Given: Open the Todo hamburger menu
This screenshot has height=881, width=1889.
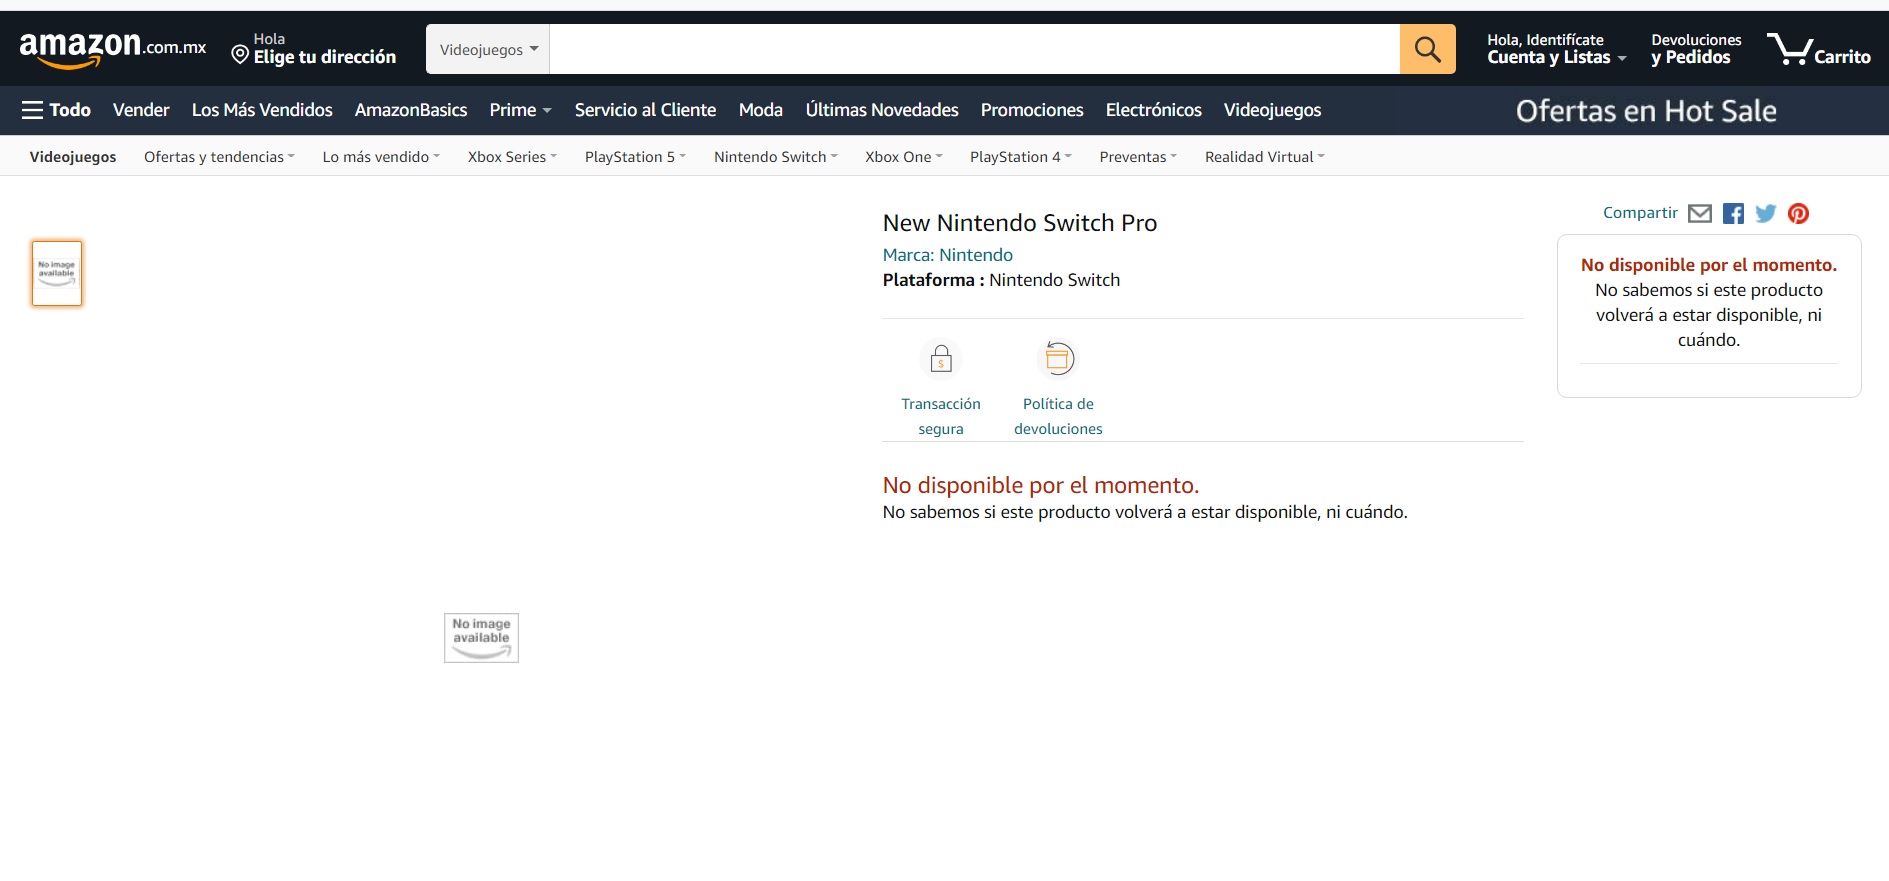Looking at the screenshot, I should 56,110.
